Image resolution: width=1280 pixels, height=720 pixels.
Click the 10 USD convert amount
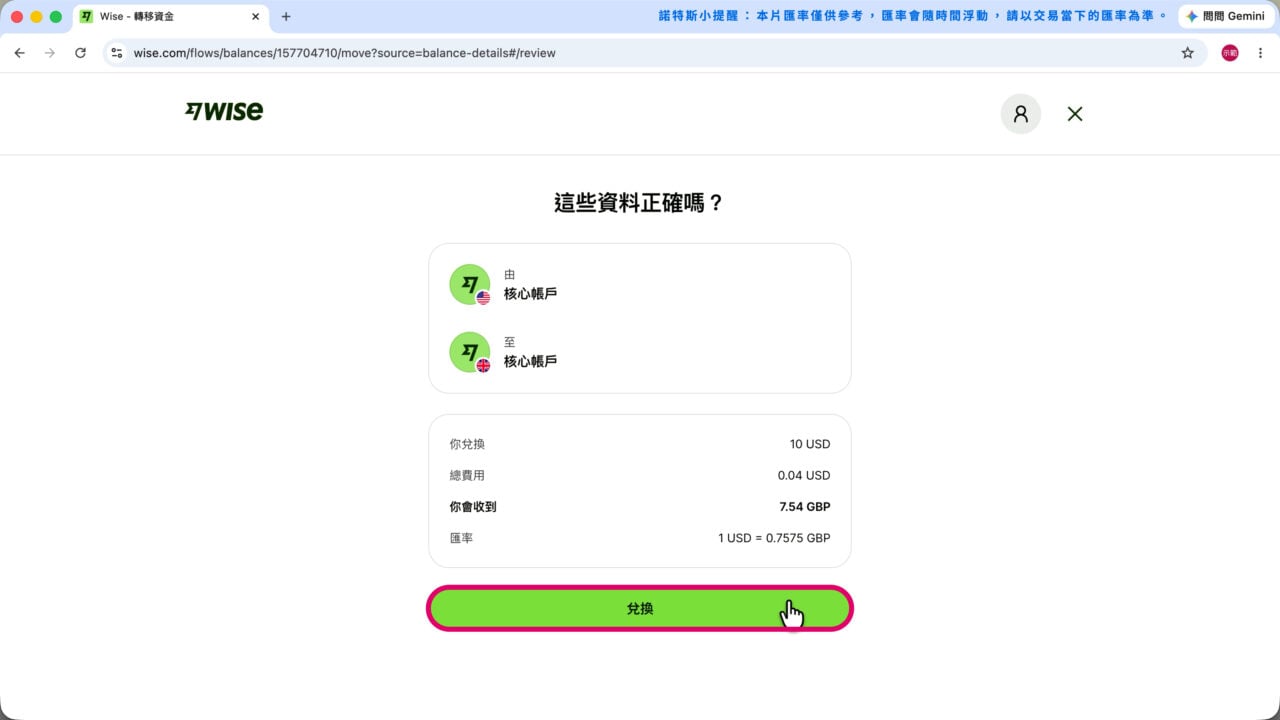(810, 444)
